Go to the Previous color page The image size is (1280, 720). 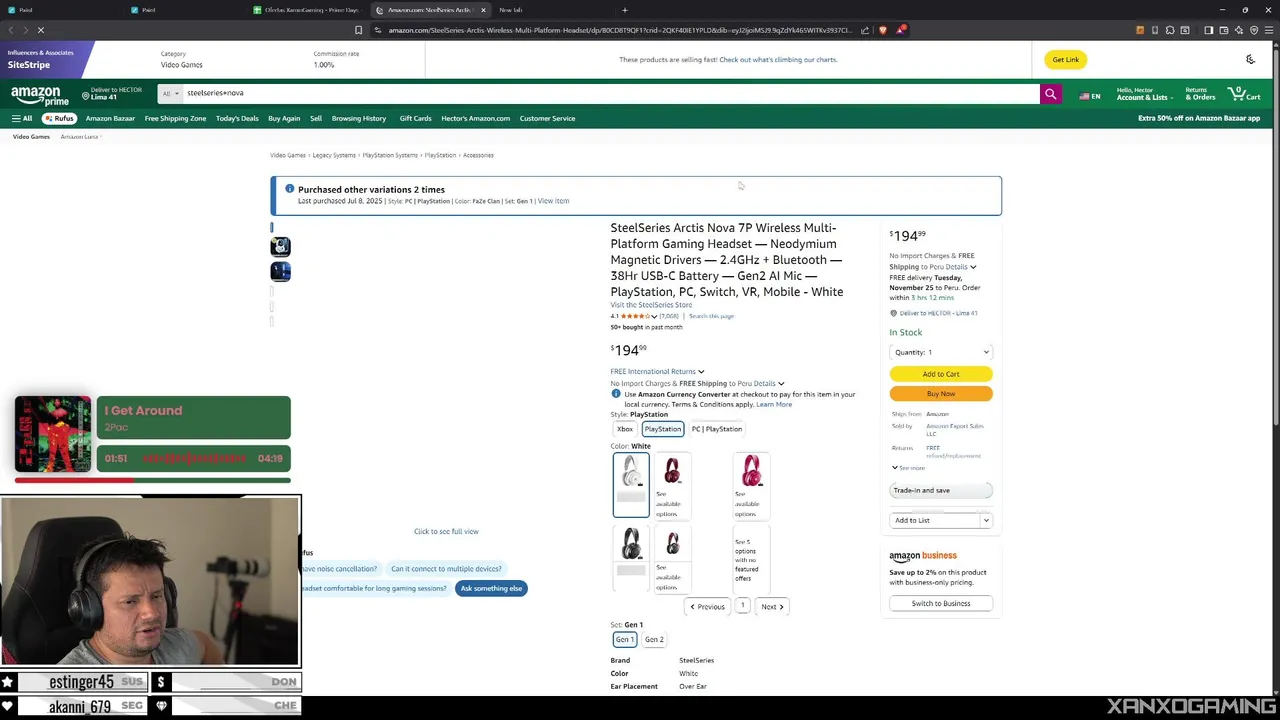pos(707,607)
